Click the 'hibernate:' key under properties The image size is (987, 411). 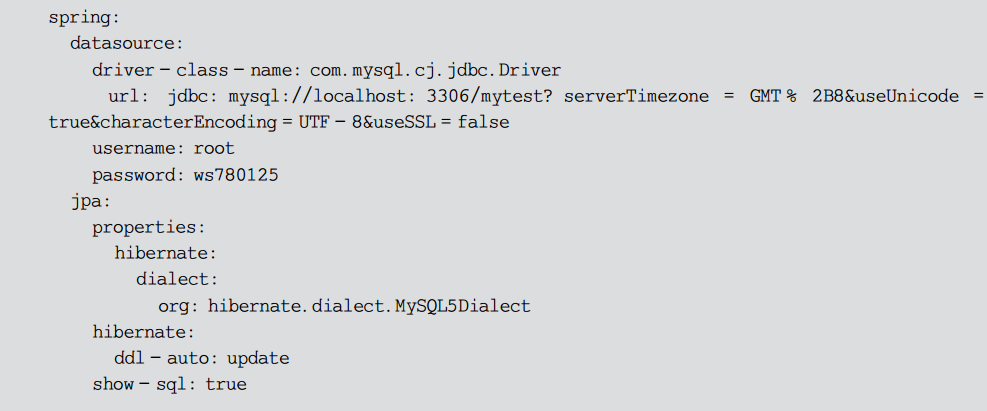click(x=165, y=253)
